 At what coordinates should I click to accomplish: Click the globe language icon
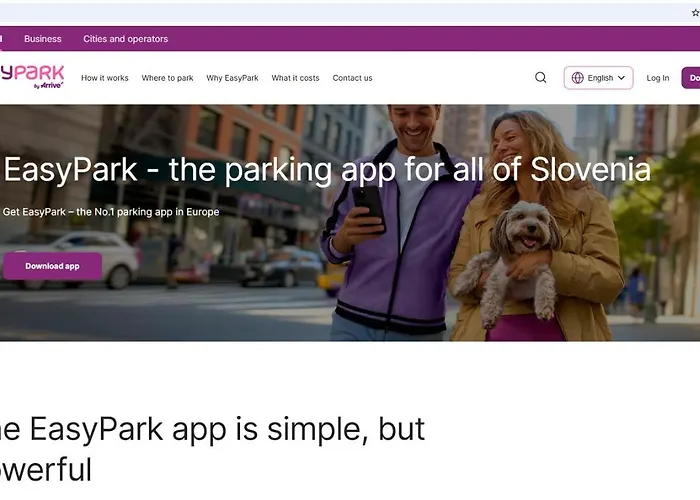[577, 78]
